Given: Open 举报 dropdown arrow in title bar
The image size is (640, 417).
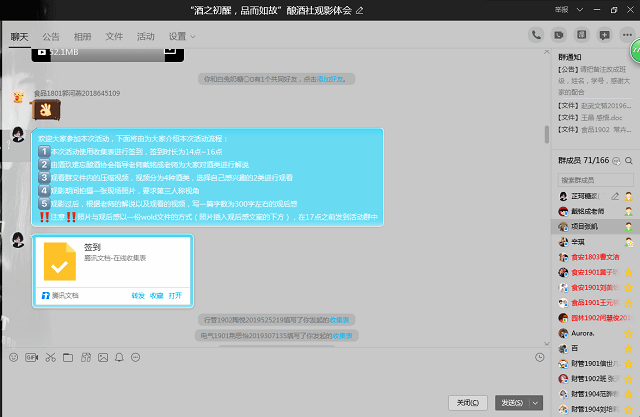Looking at the screenshot, I should (x=580, y=10).
